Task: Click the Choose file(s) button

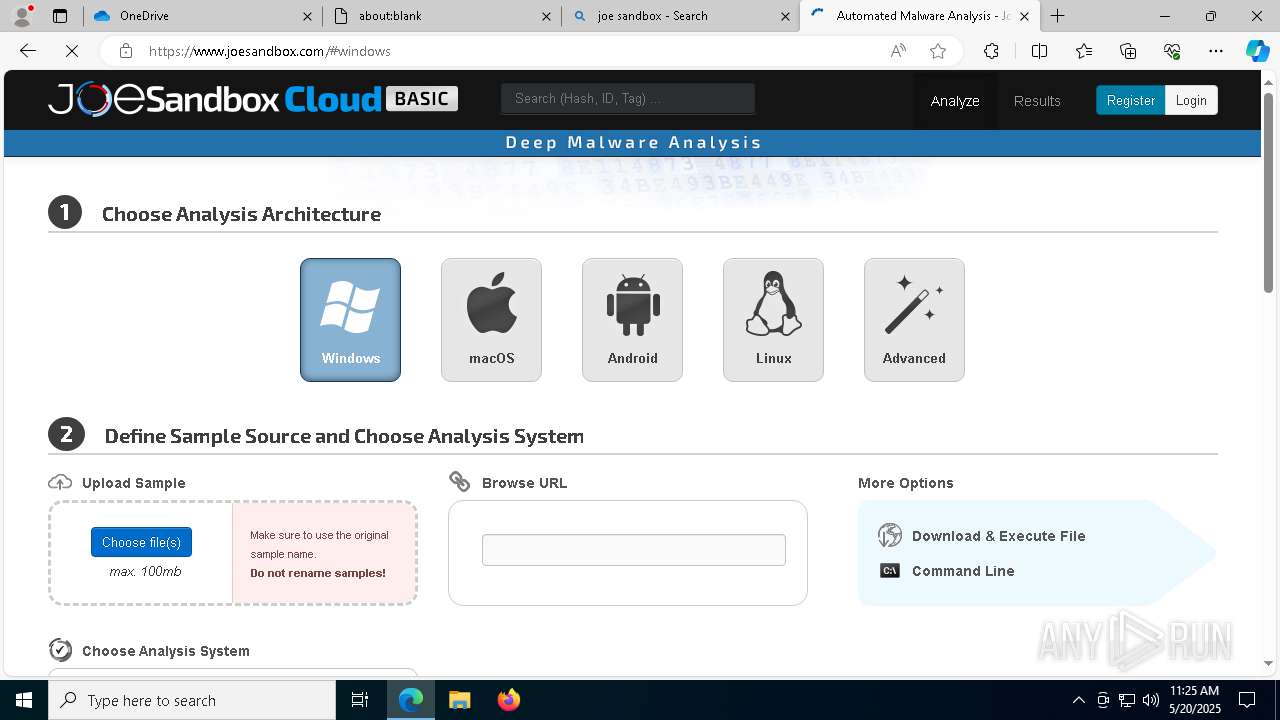Action: pos(141,542)
